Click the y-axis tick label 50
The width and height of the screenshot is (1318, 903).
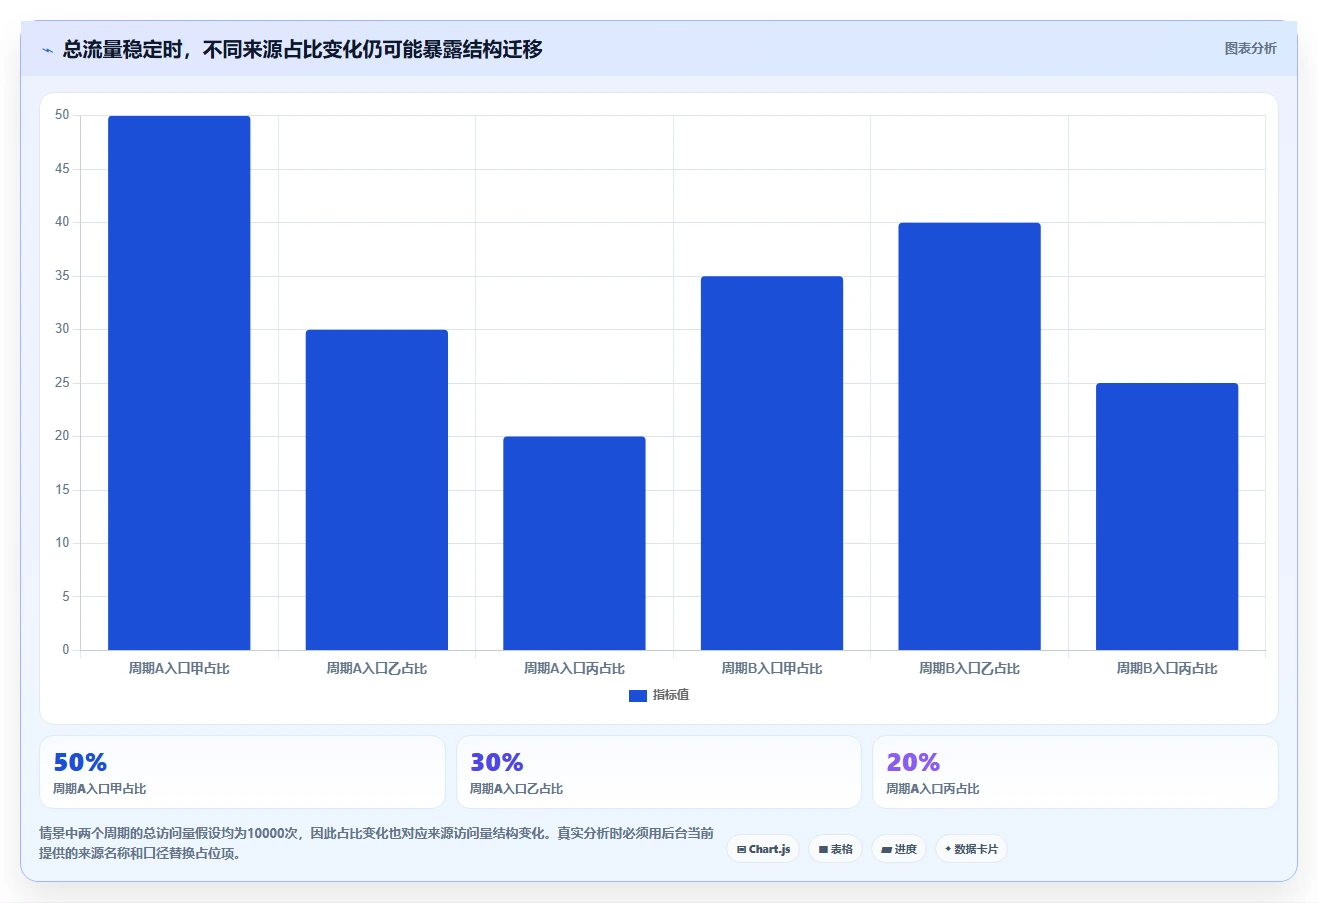coord(63,115)
